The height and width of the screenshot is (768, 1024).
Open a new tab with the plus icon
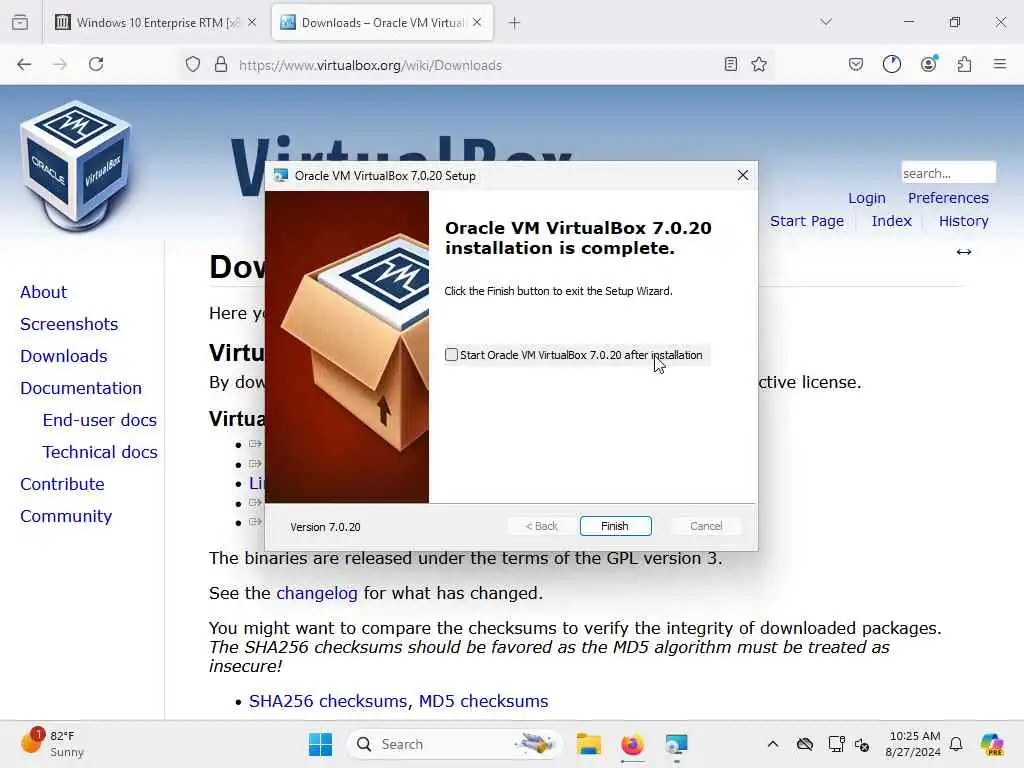pos(515,23)
